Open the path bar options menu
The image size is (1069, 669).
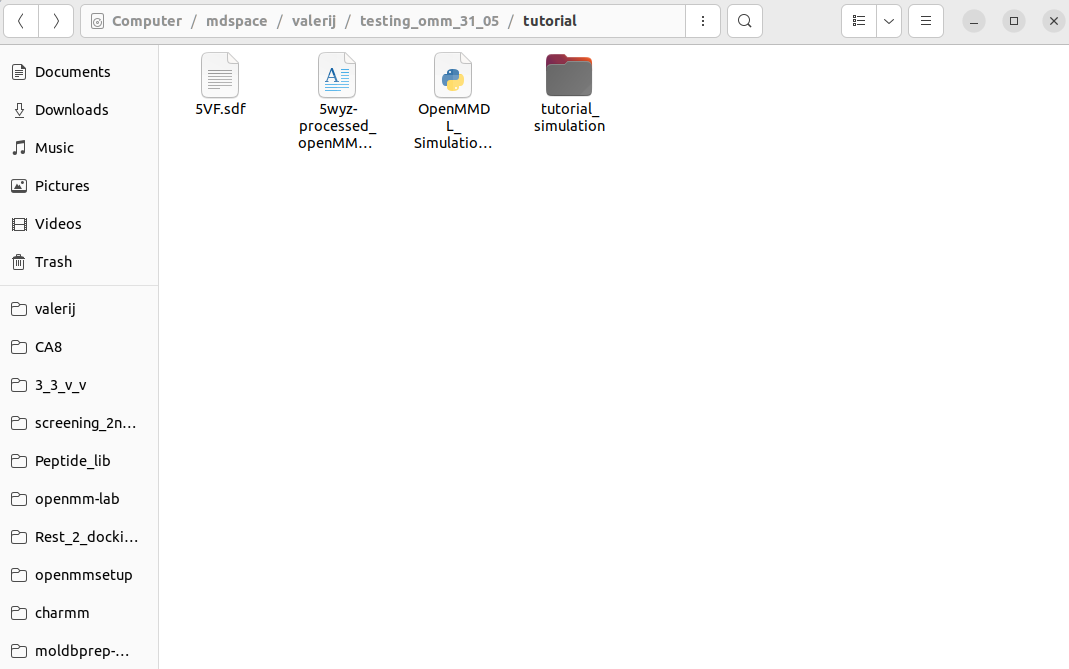click(x=703, y=21)
